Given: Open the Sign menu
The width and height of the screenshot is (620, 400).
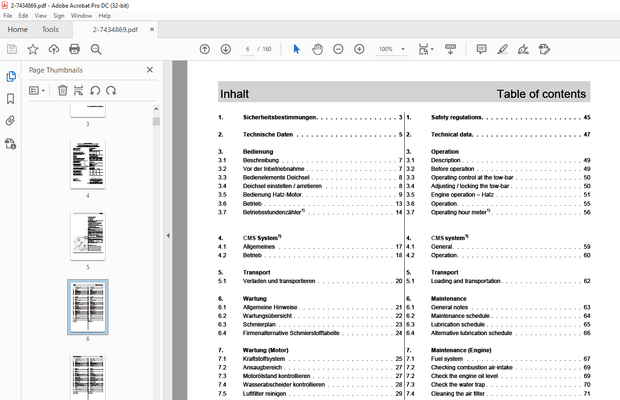Looking at the screenshot, I should click(59, 16).
